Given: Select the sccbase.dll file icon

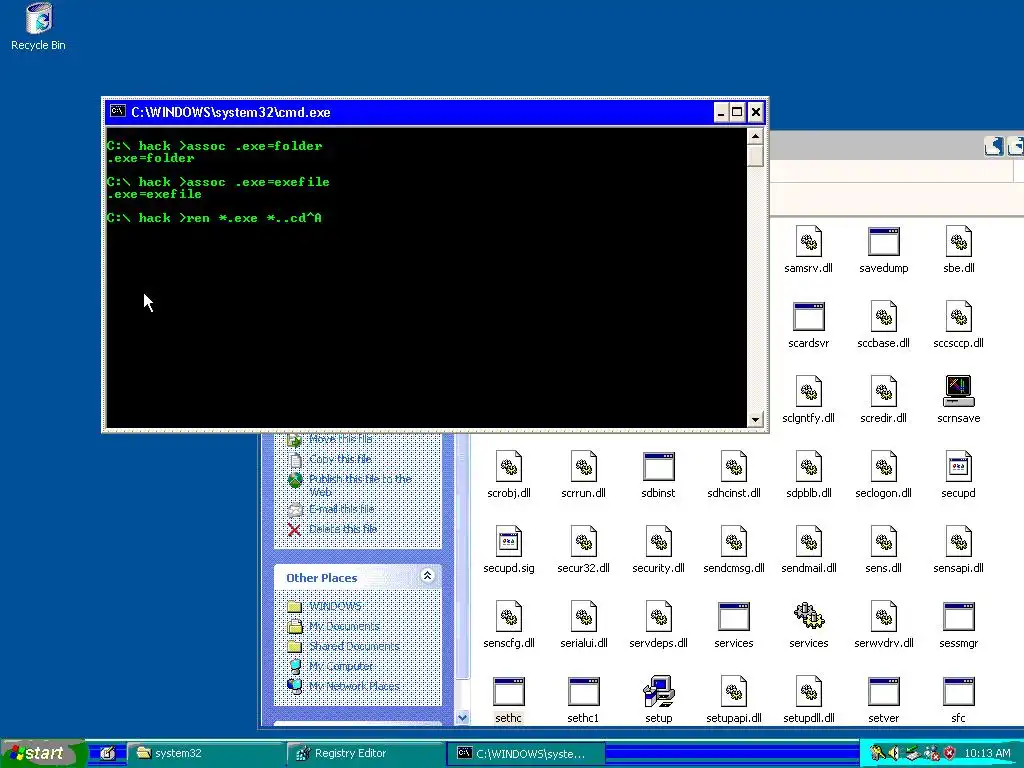Looking at the screenshot, I should pyautogui.click(x=884, y=317).
